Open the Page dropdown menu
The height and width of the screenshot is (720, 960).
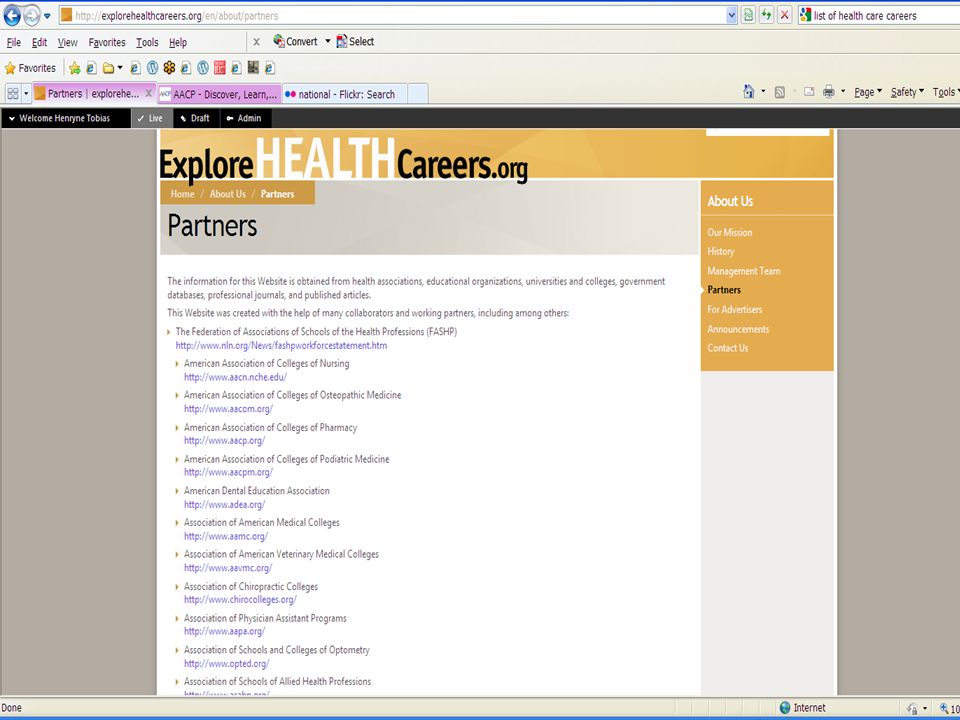pos(868,92)
